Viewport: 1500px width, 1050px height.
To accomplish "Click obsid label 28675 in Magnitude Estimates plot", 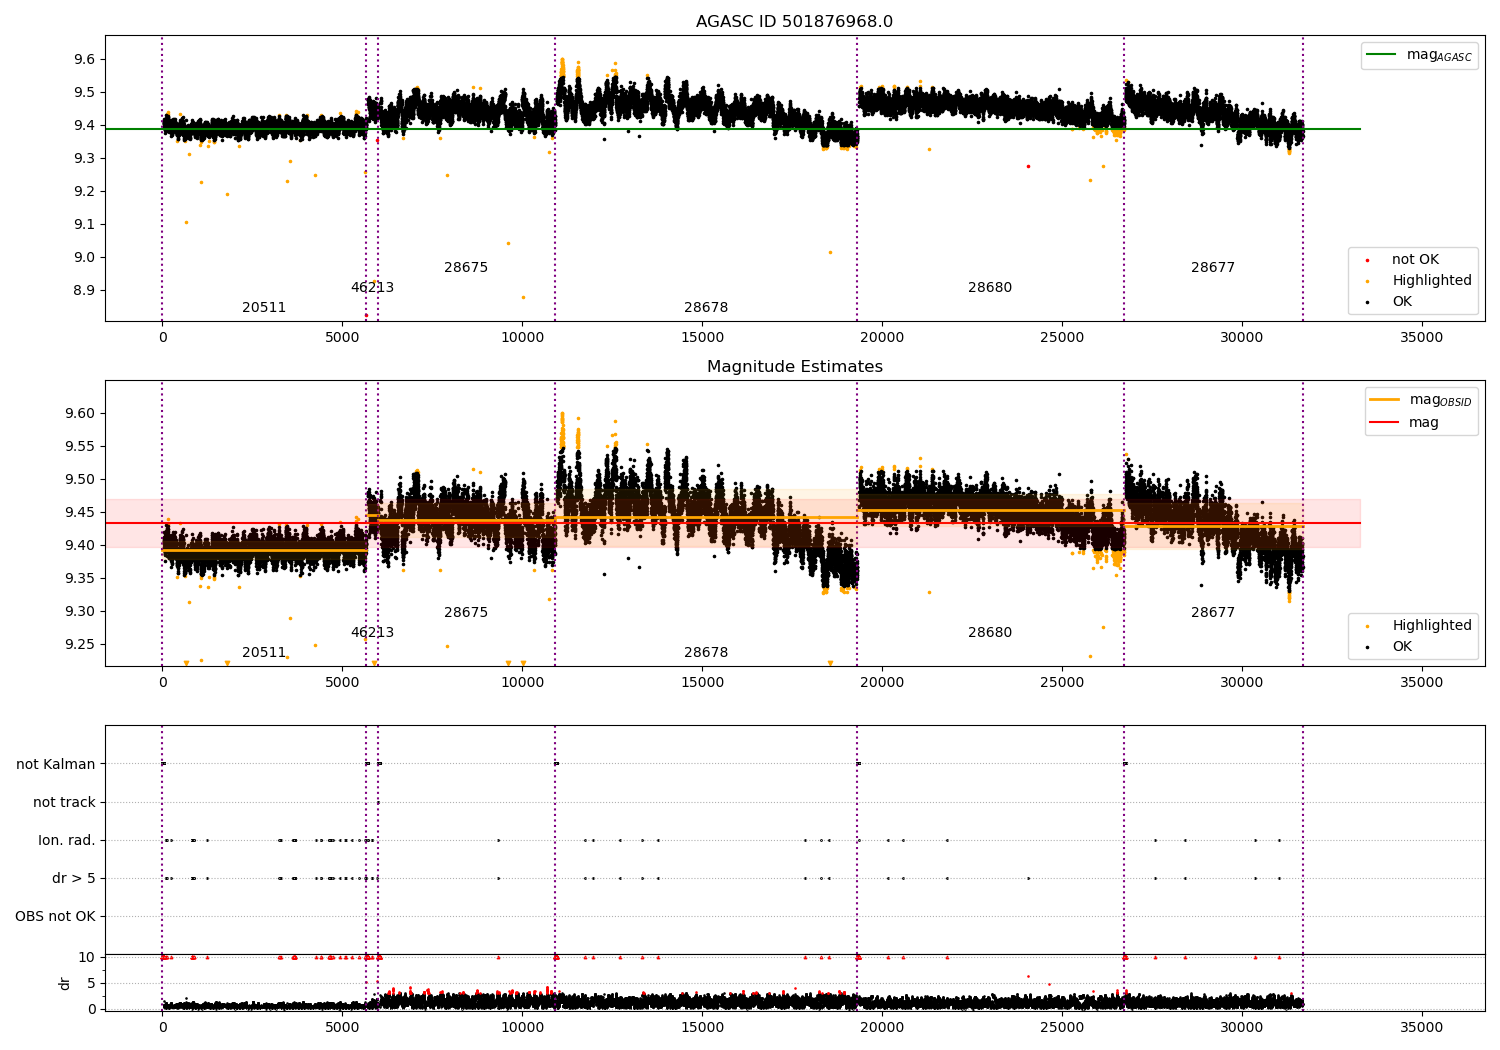I will 466,613.
